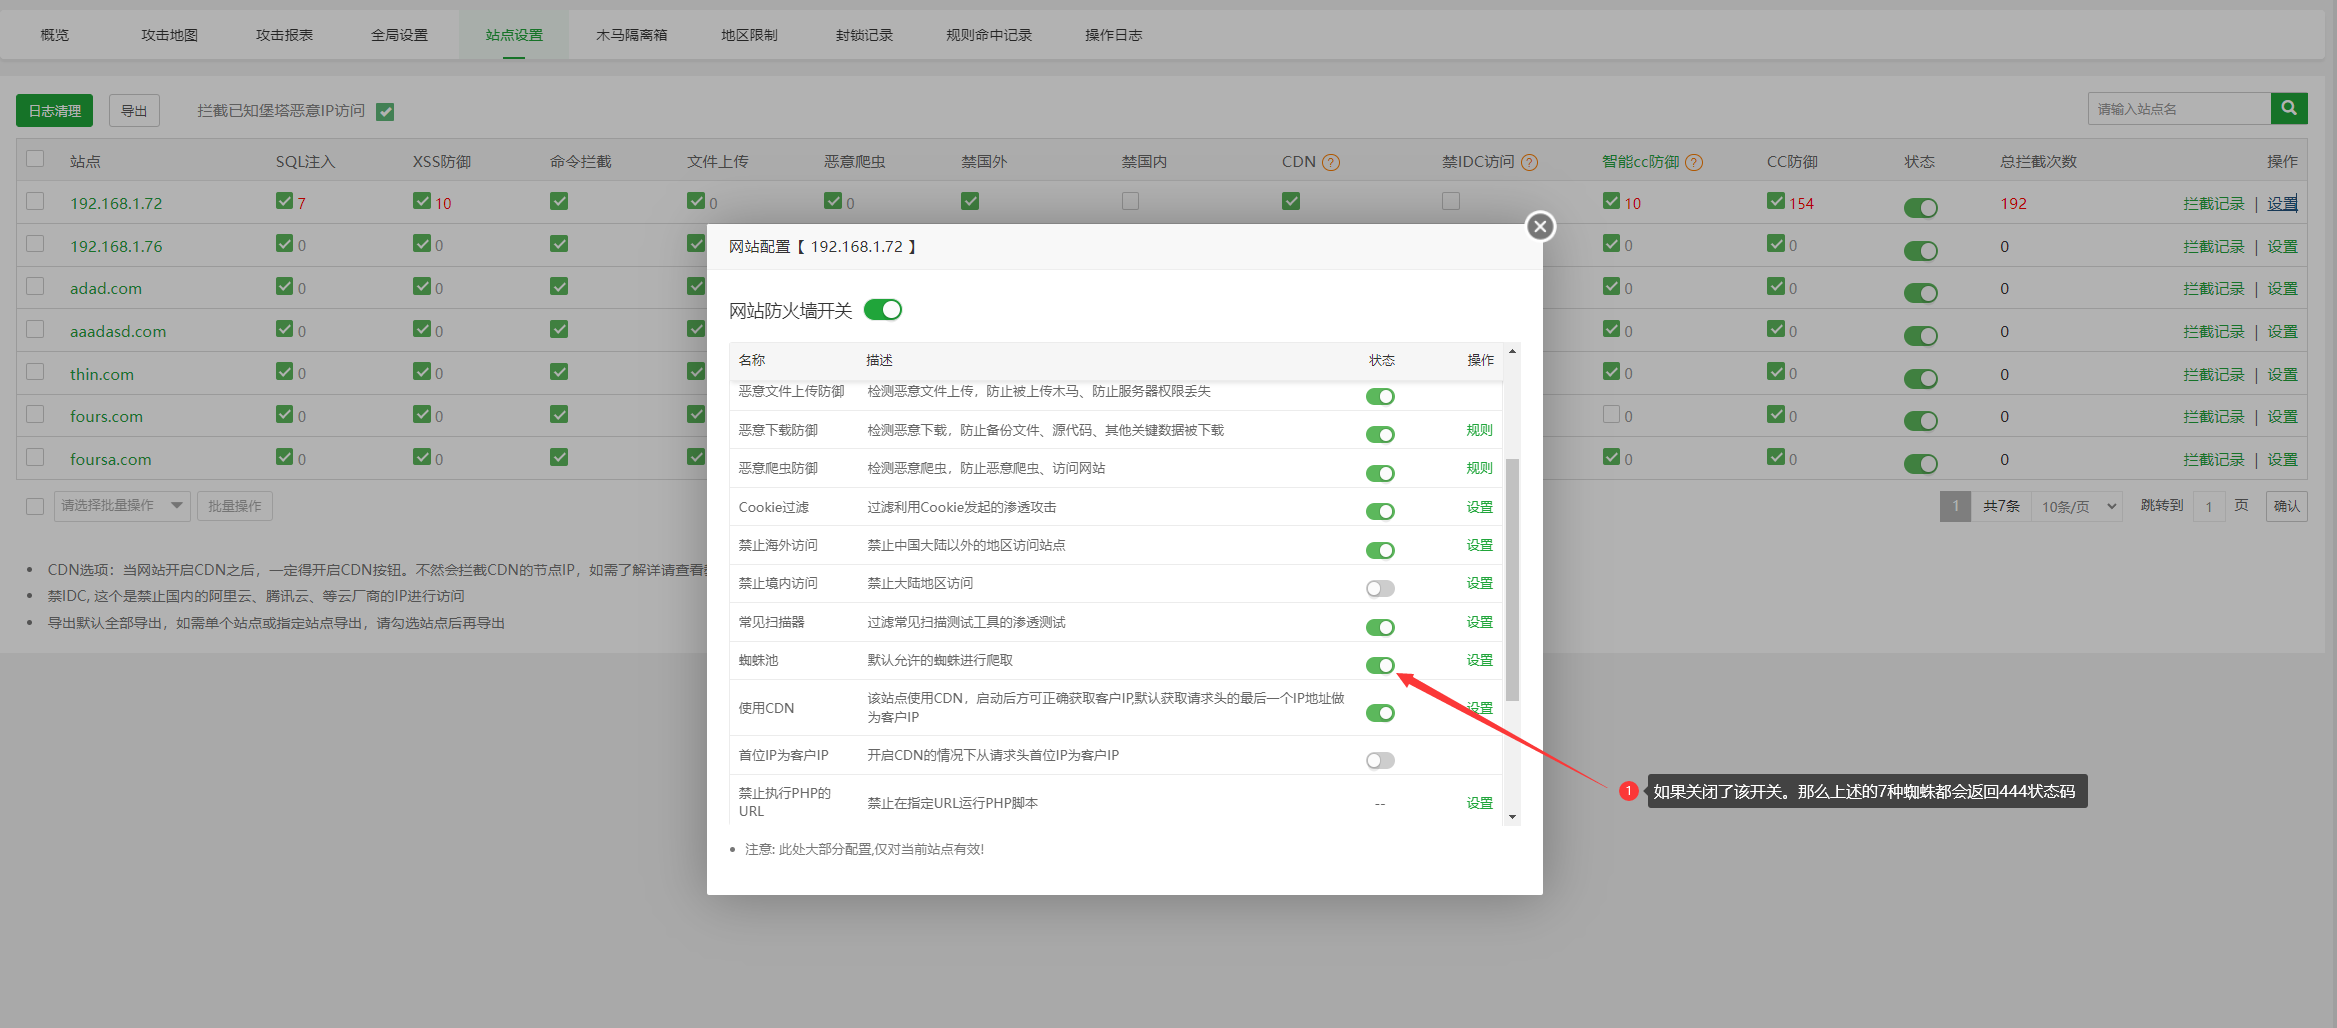2337x1028 pixels.
Task: Toggle XSS防御 checkbox for adad.com
Action: (x=421, y=286)
